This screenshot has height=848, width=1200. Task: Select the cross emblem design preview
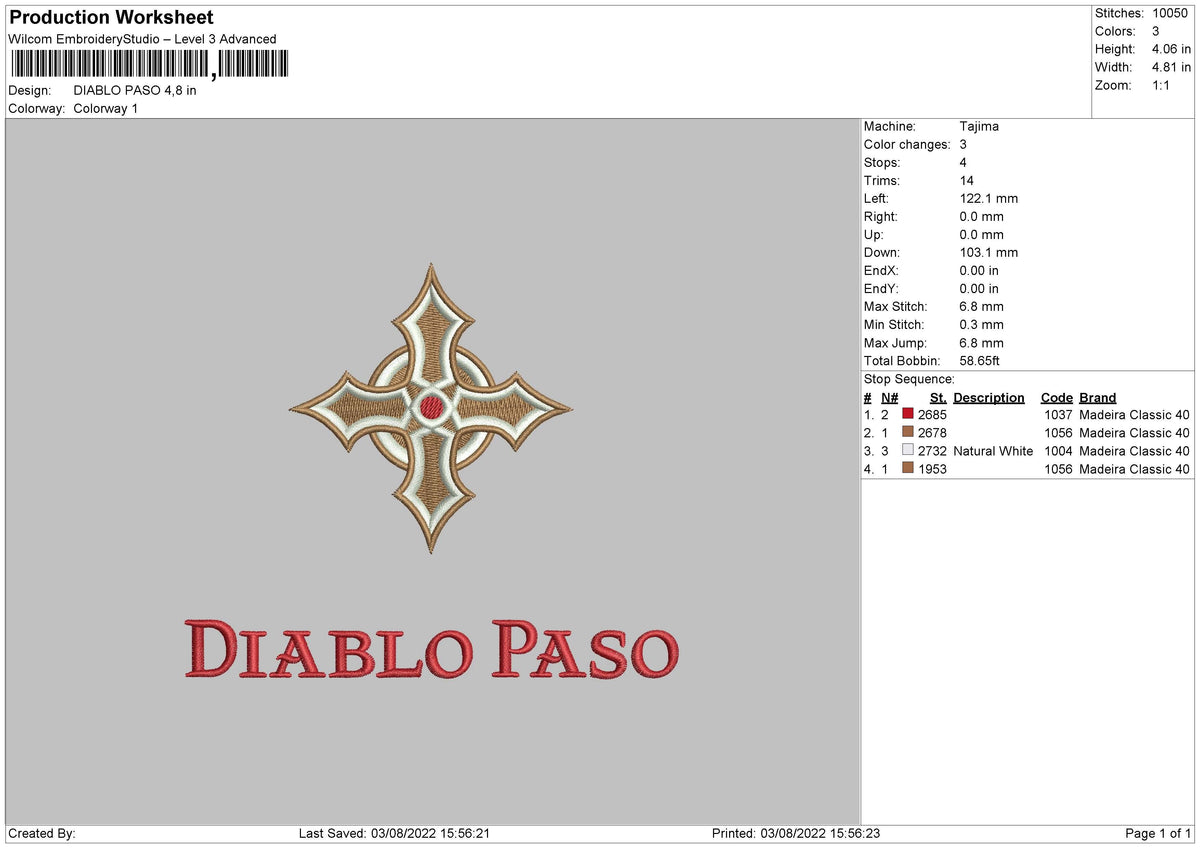click(430, 408)
